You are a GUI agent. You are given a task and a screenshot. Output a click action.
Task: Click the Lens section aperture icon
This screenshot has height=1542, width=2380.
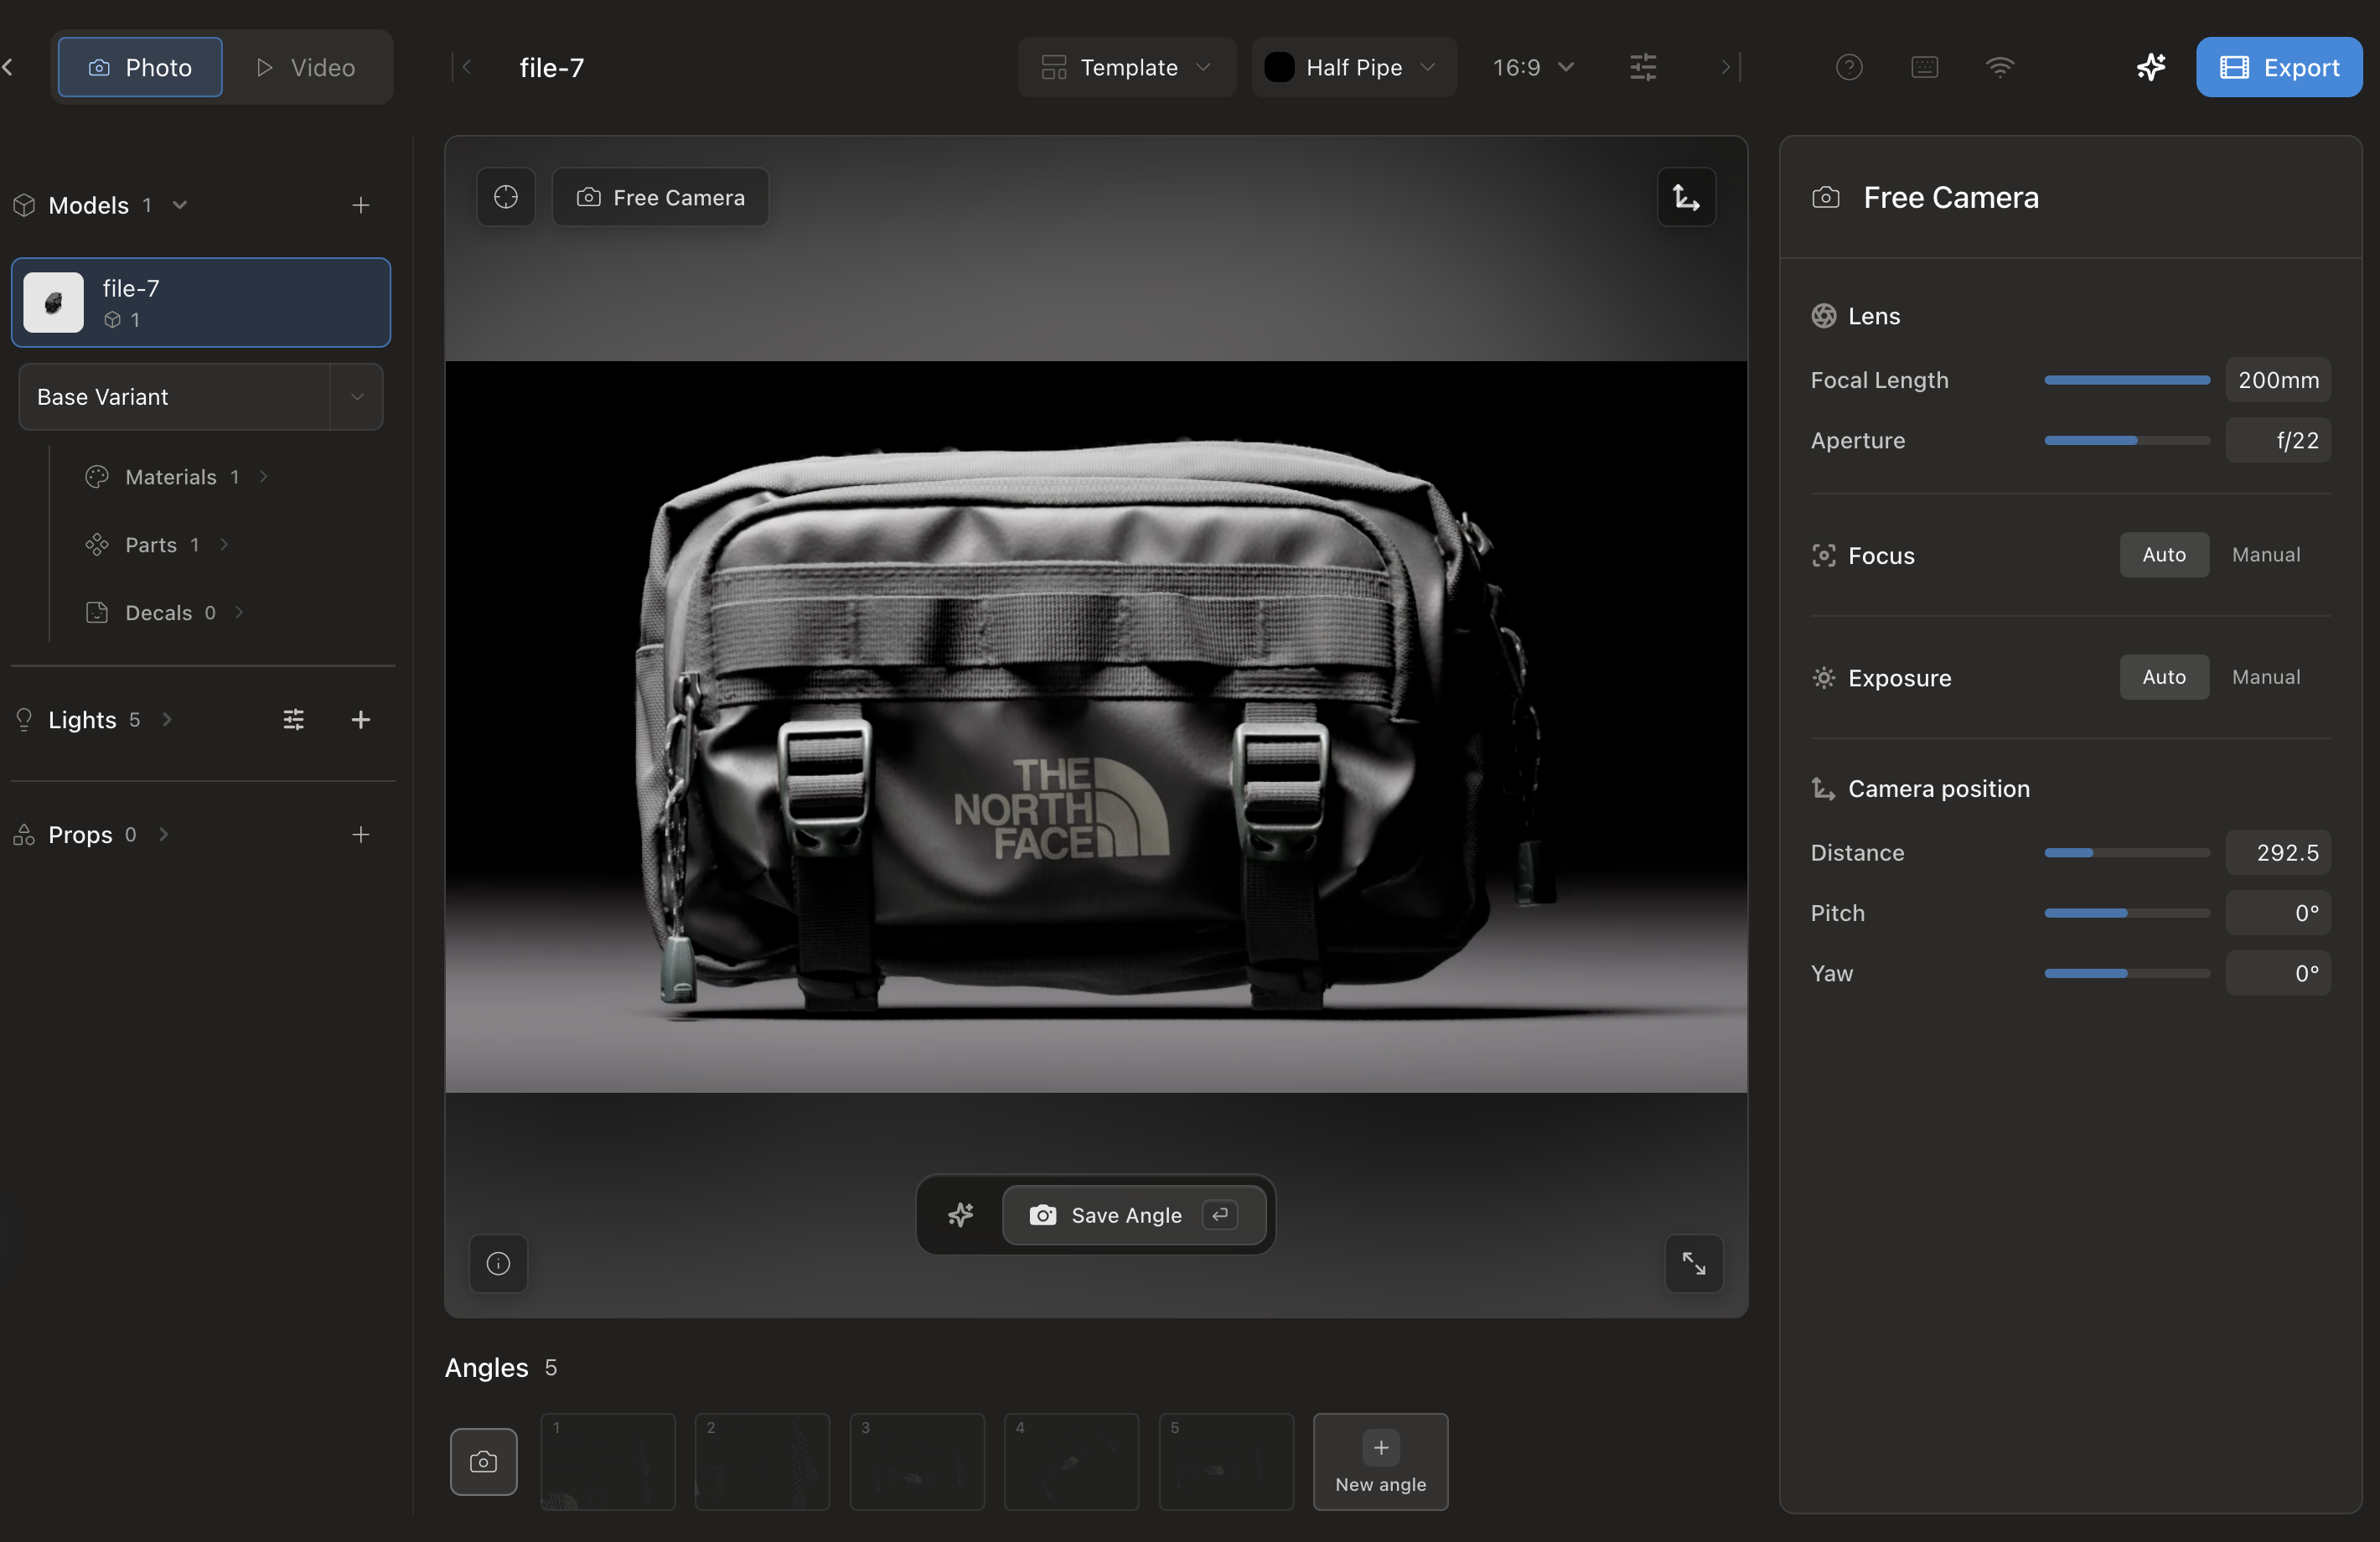point(1823,316)
